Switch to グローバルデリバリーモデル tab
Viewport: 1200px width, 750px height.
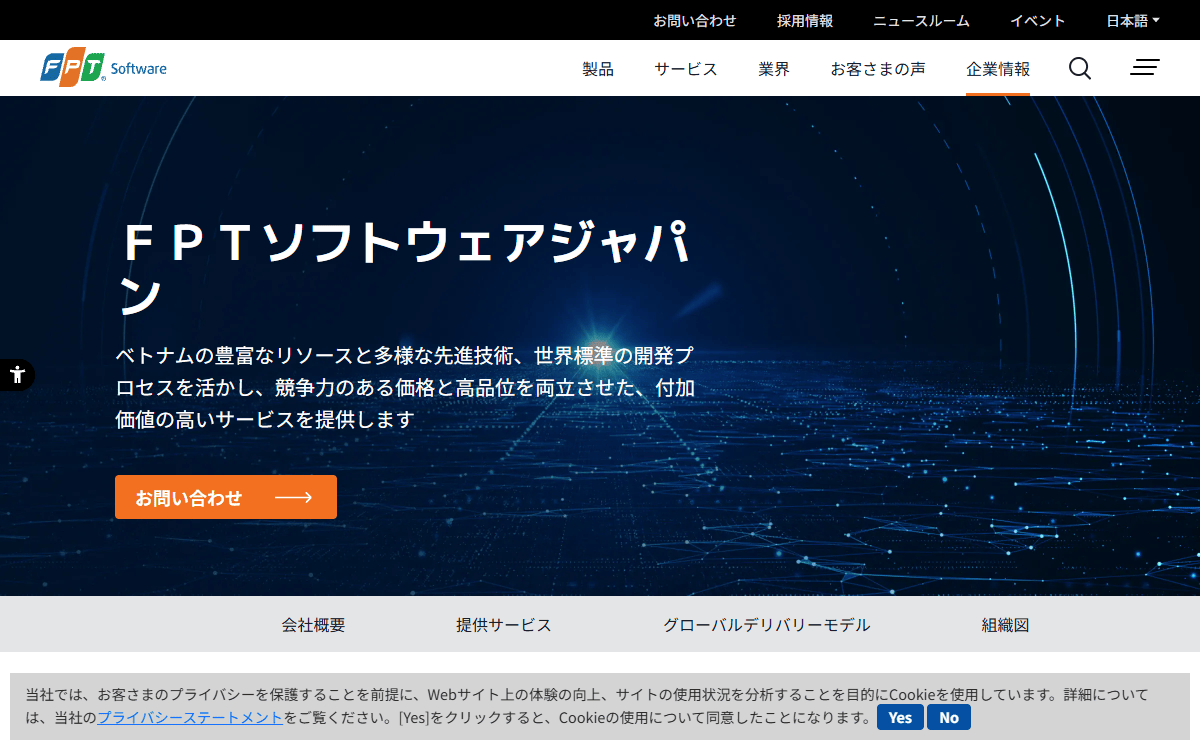tap(767, 625)
